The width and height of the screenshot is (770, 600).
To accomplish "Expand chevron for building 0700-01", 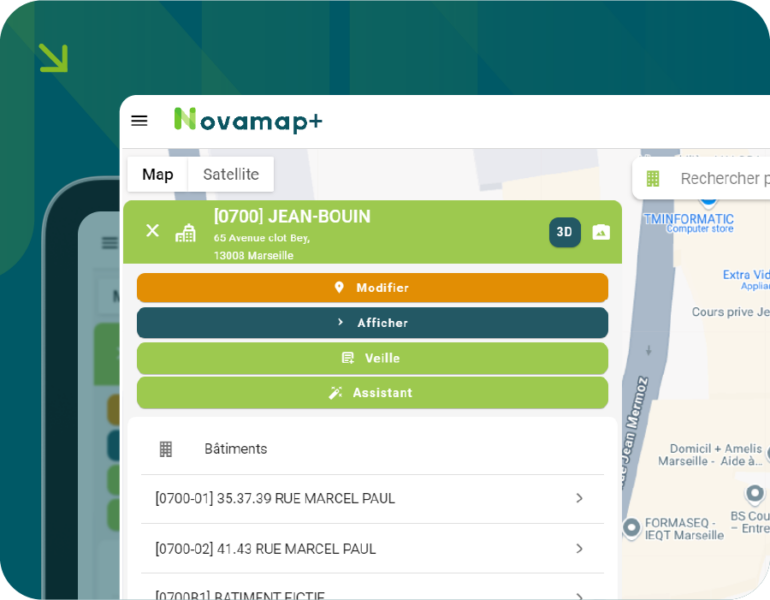I will pyautogui.click(x=579, y=498).
